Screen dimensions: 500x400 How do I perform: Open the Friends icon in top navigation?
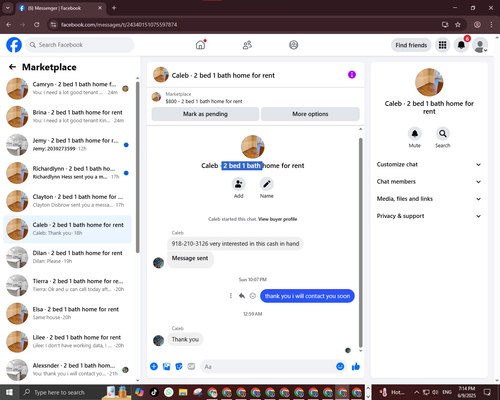click(247, 45)
